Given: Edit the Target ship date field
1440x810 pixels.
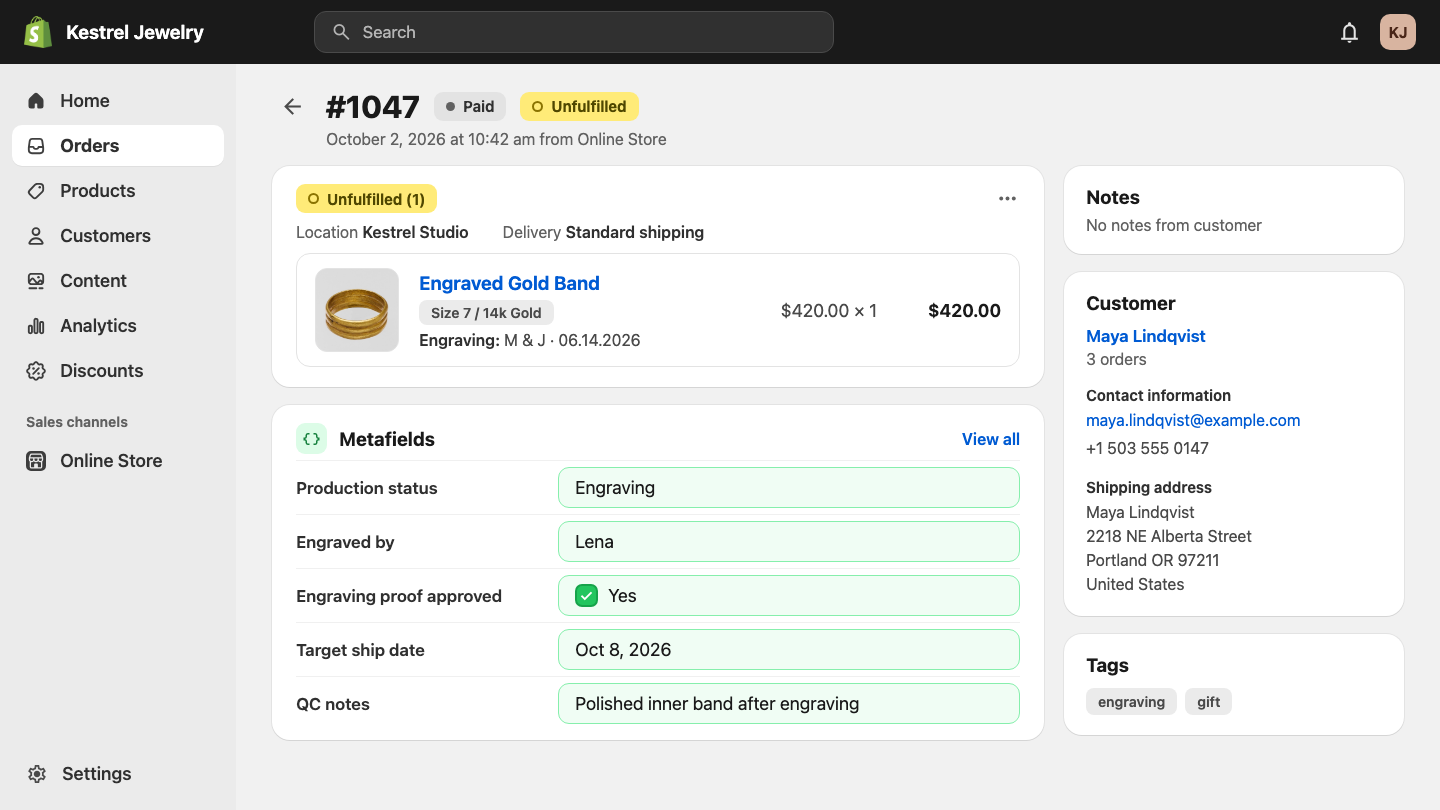Looking at the screenshot, I should click(789, 650).
